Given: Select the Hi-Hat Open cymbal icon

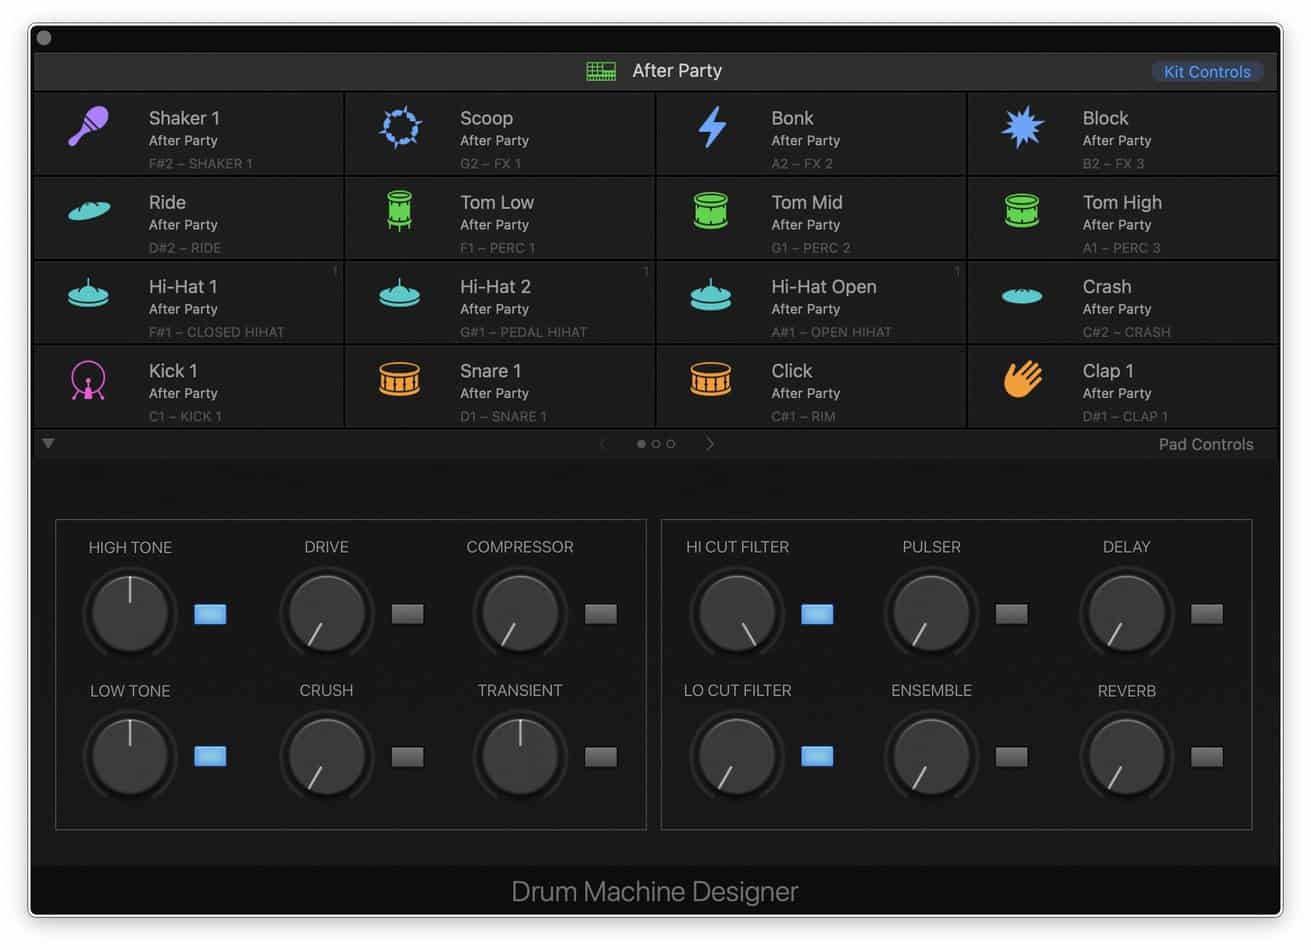Looking at the screenshot, I should (x=711, y=294).
